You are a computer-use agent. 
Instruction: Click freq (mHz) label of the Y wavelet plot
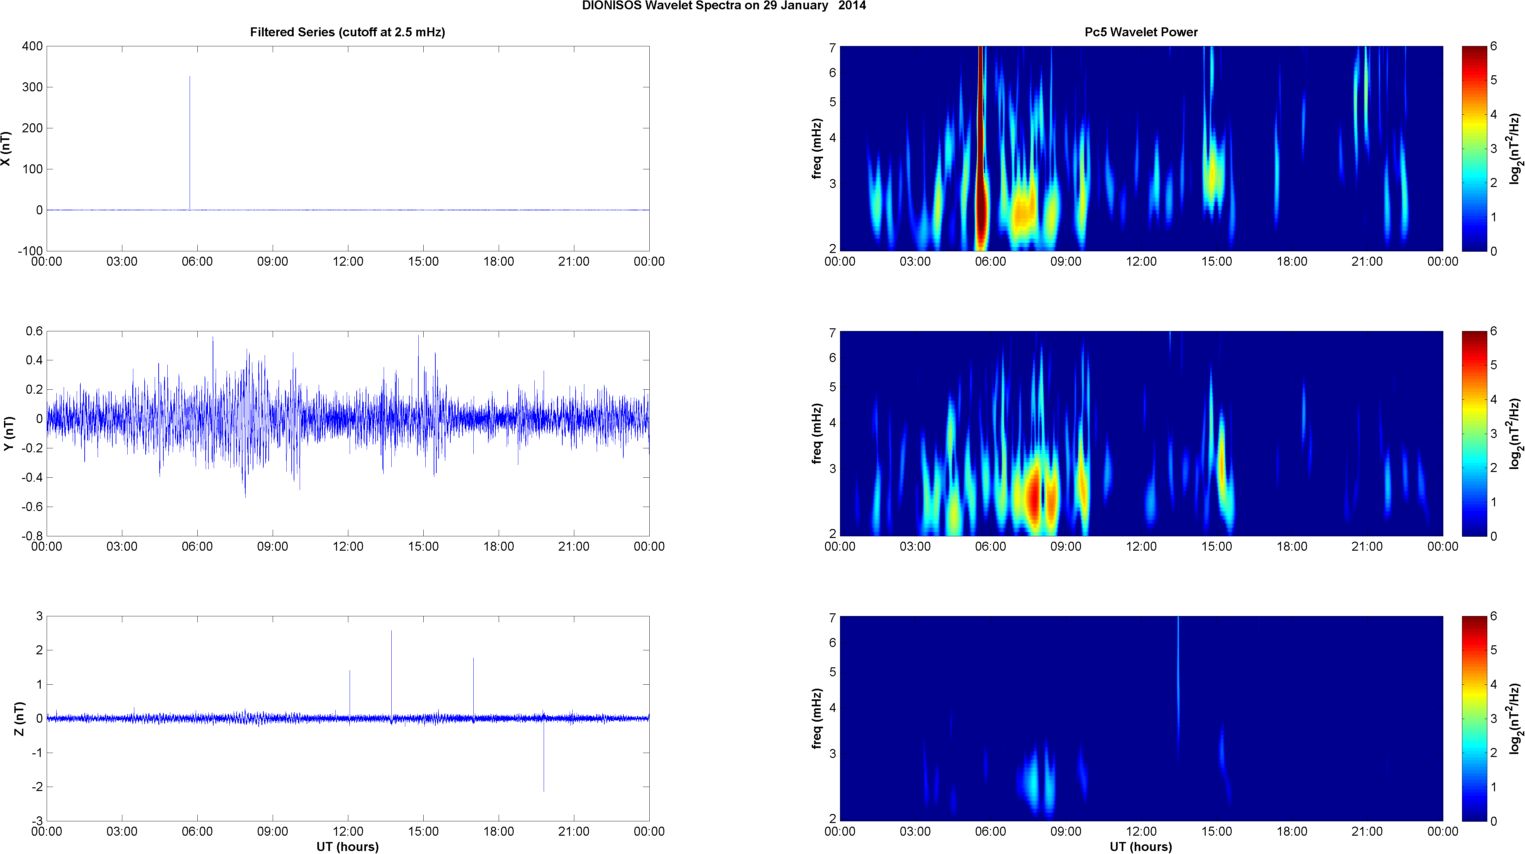[x=817, y=433]
